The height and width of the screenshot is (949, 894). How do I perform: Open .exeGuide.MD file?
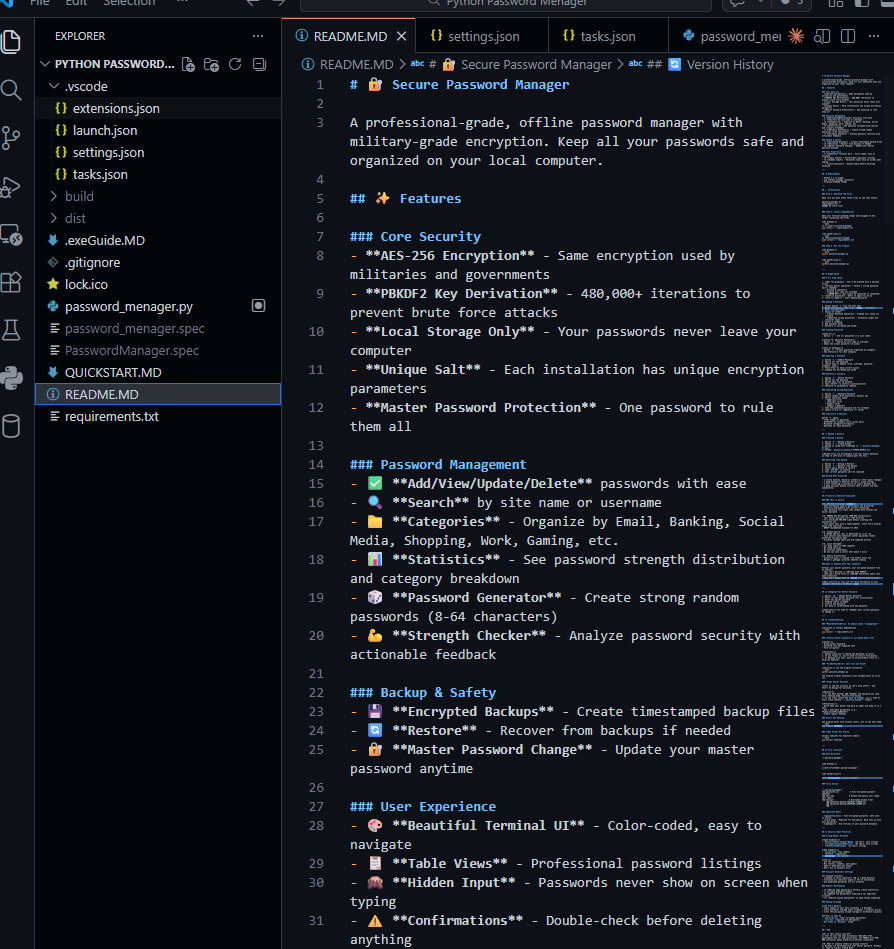[158, 240]
